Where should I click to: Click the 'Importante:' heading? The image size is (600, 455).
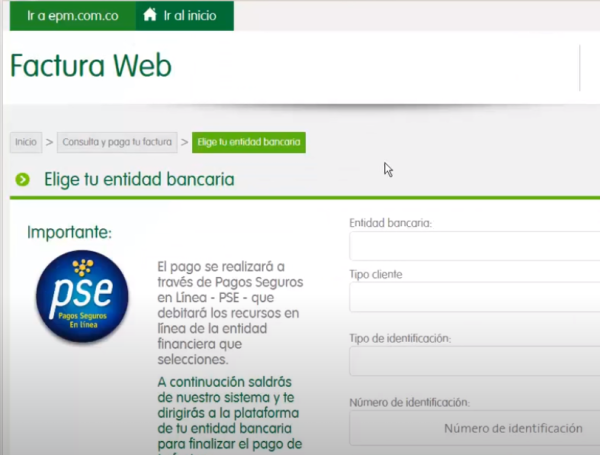pos(70,233)
